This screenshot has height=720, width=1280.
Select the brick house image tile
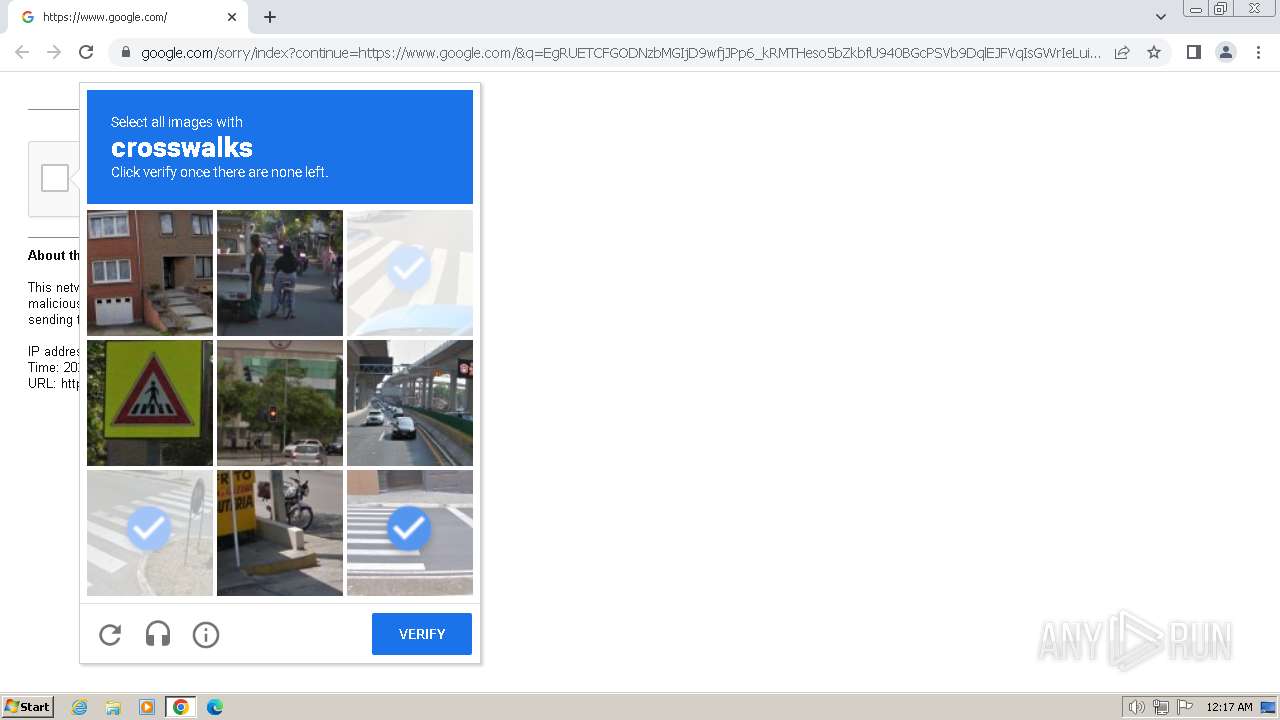pos(150,273)
